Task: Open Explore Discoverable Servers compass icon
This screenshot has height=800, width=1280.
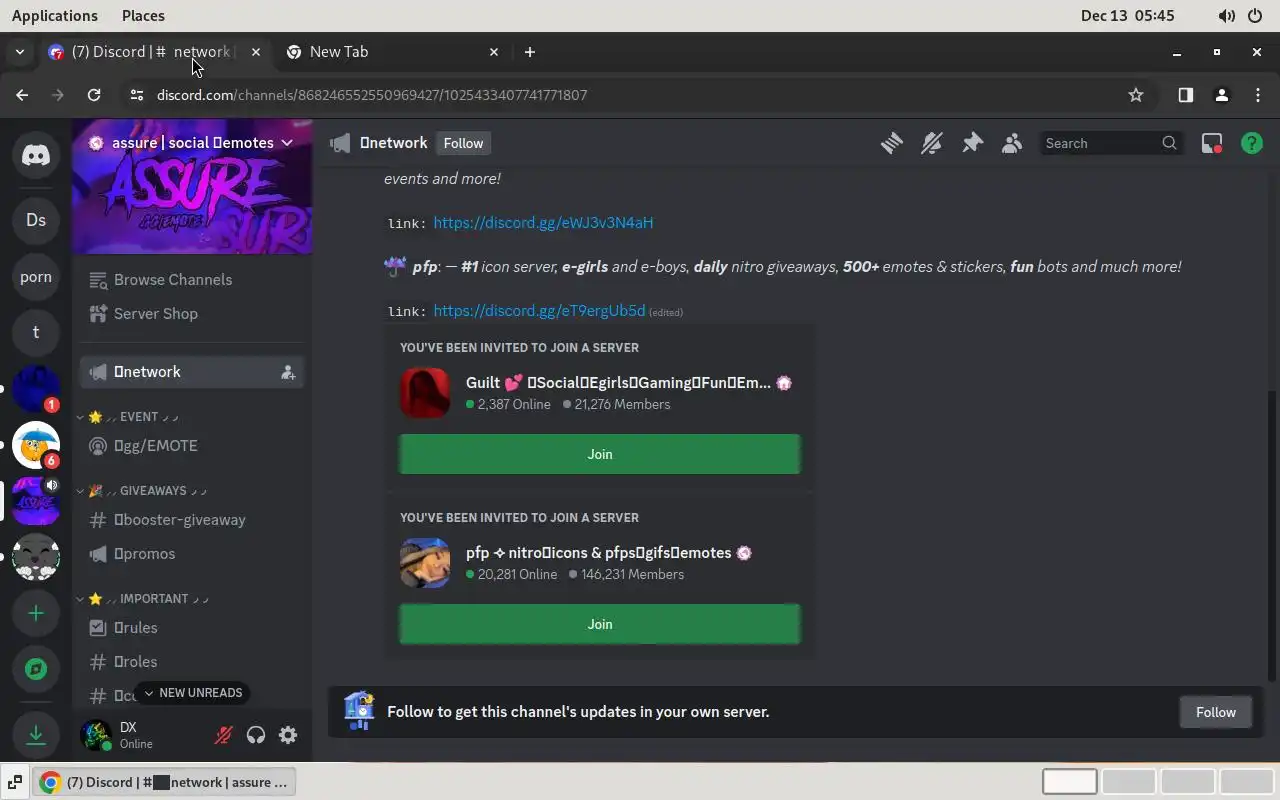Action: [x=36, y=669]
